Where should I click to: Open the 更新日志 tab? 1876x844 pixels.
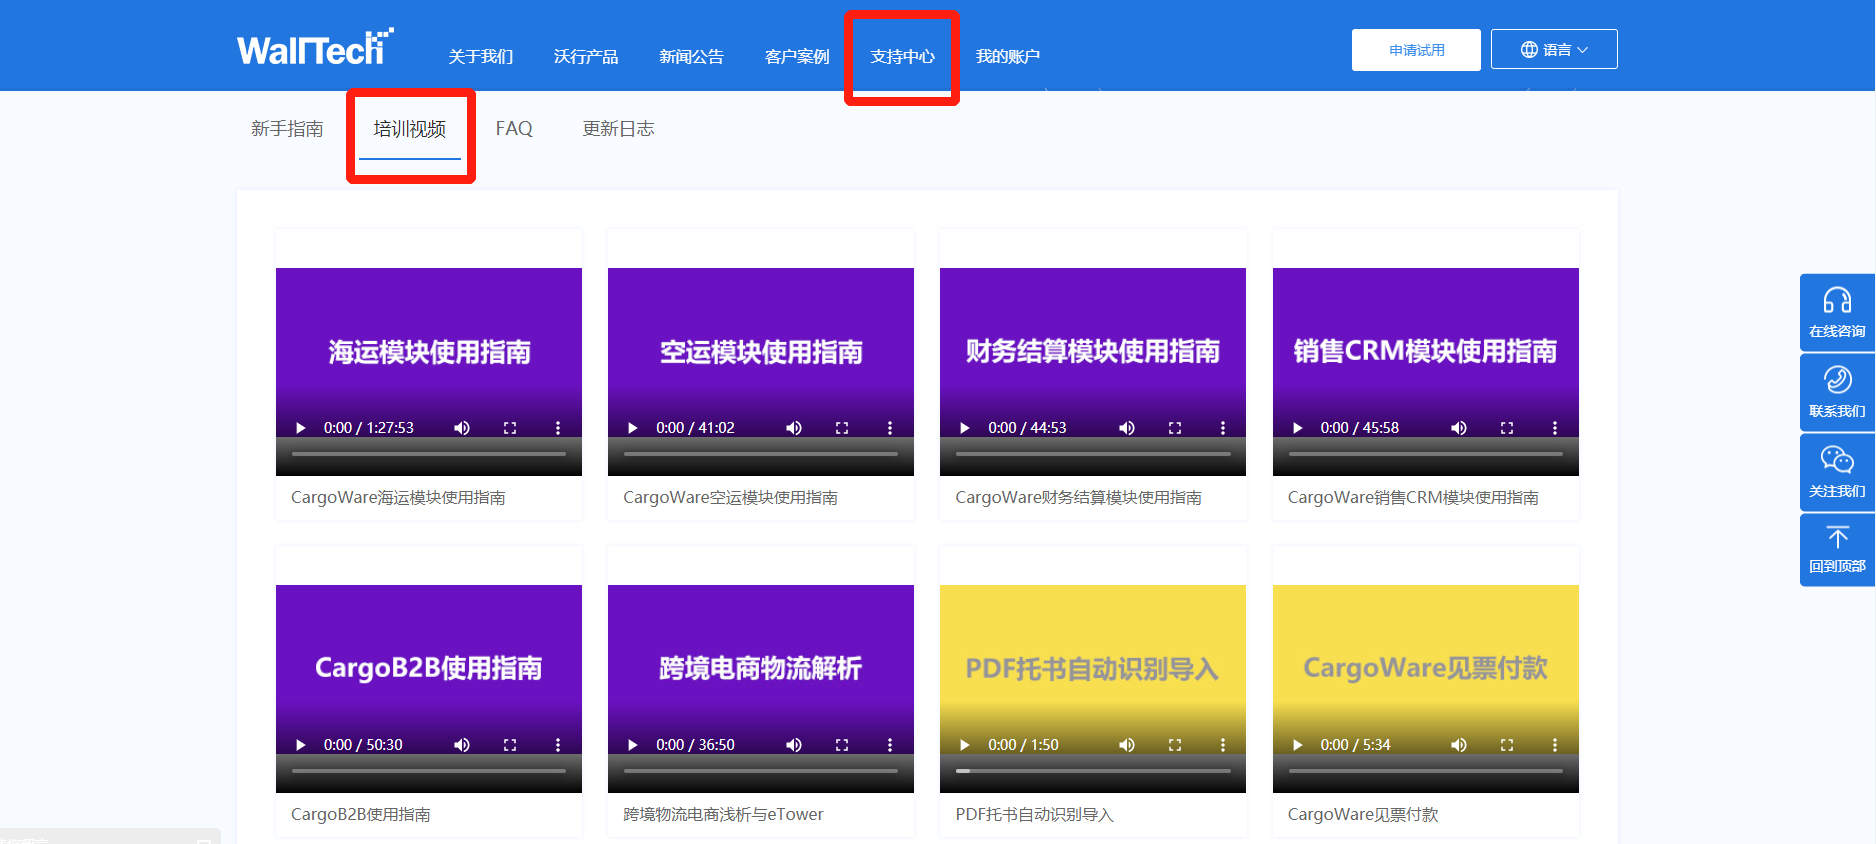click(x=618, y=129)
